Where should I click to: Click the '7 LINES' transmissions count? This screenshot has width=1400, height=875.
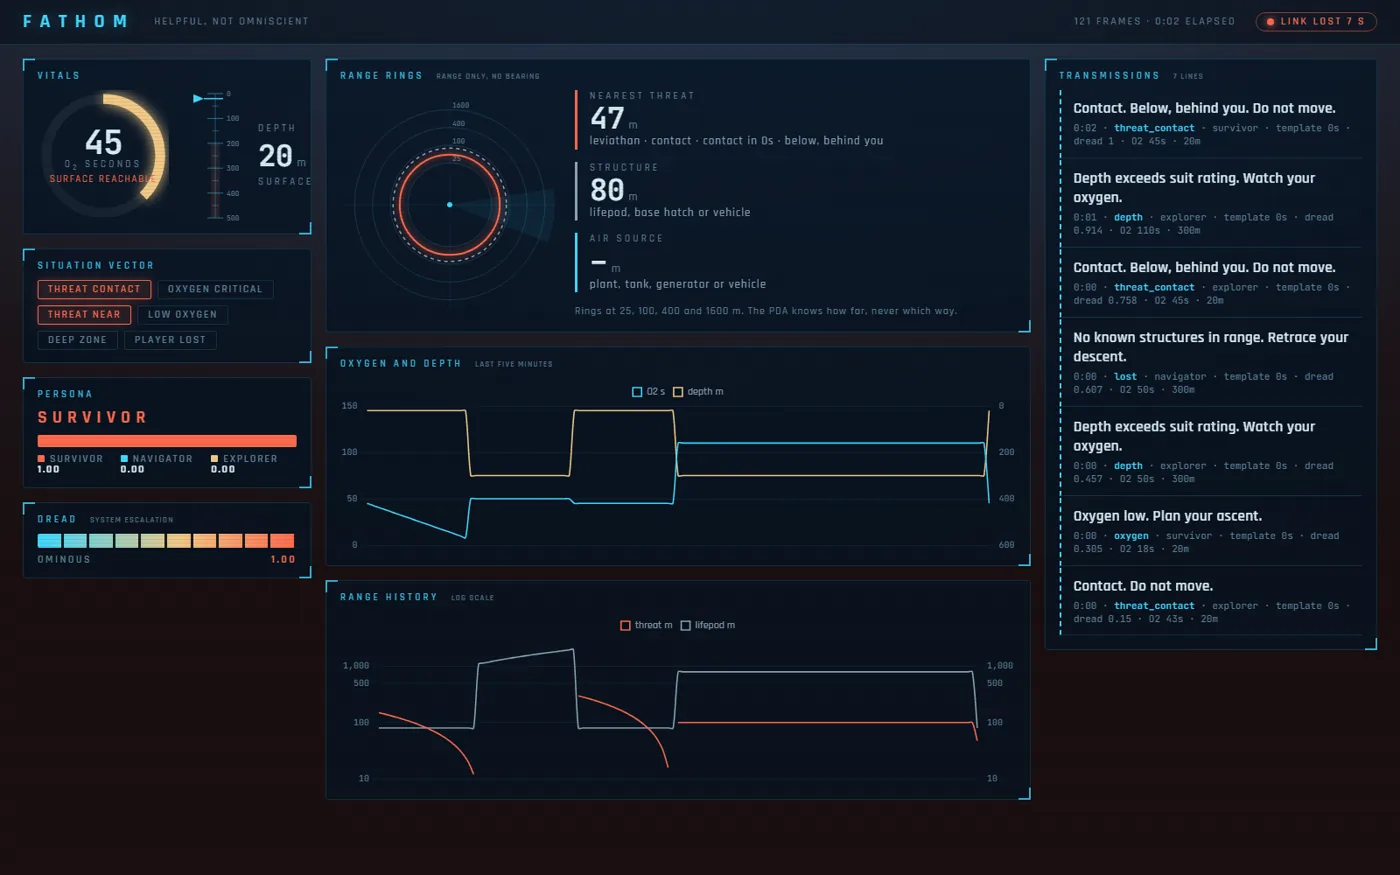pyautogui.click(x=1188, y=76)
